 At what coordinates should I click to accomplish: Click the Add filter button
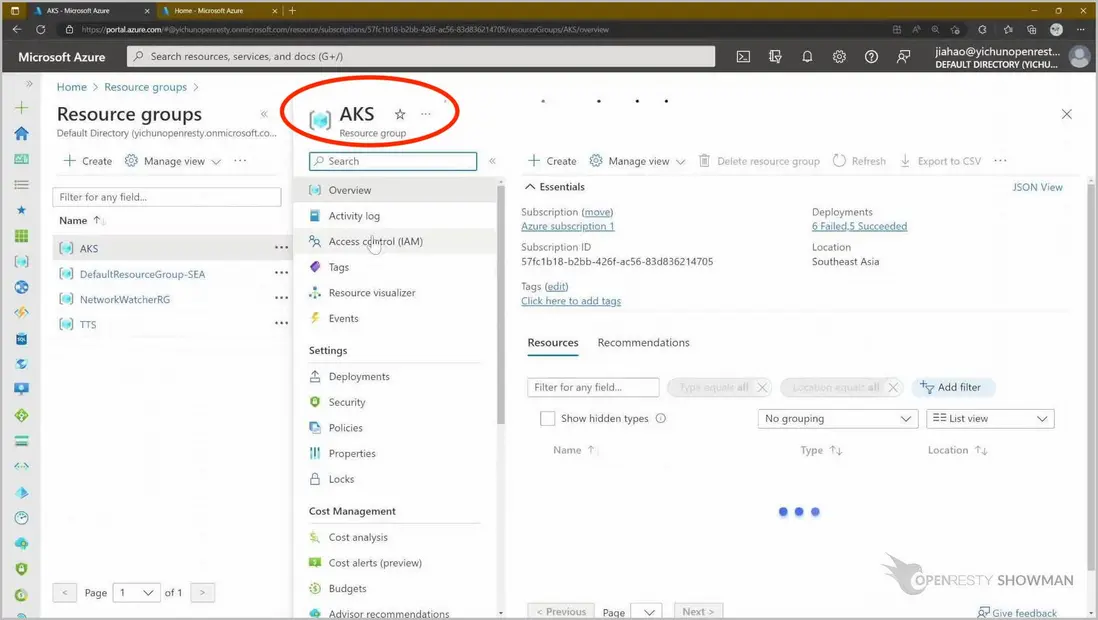[952, 387]
